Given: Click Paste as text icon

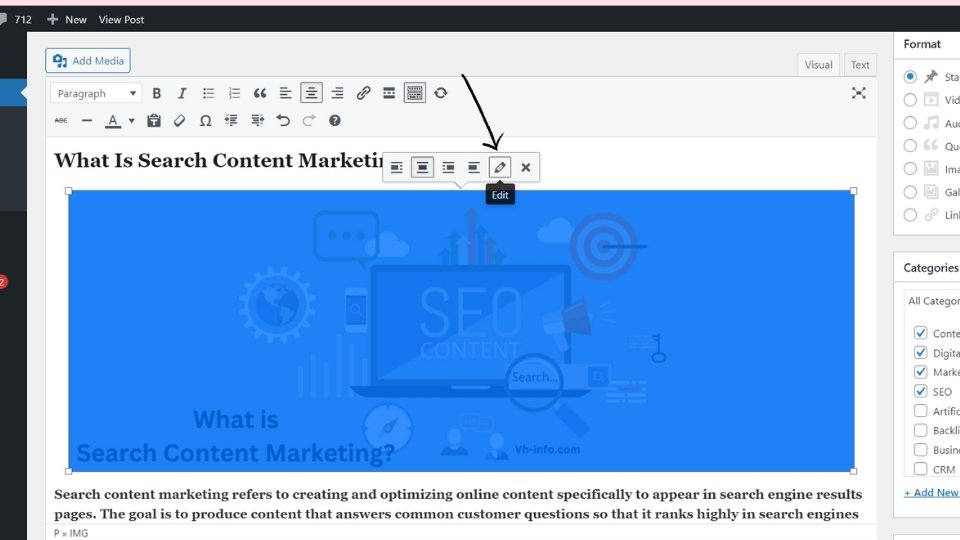Looking at the screenshot, I should pos(154,121).
